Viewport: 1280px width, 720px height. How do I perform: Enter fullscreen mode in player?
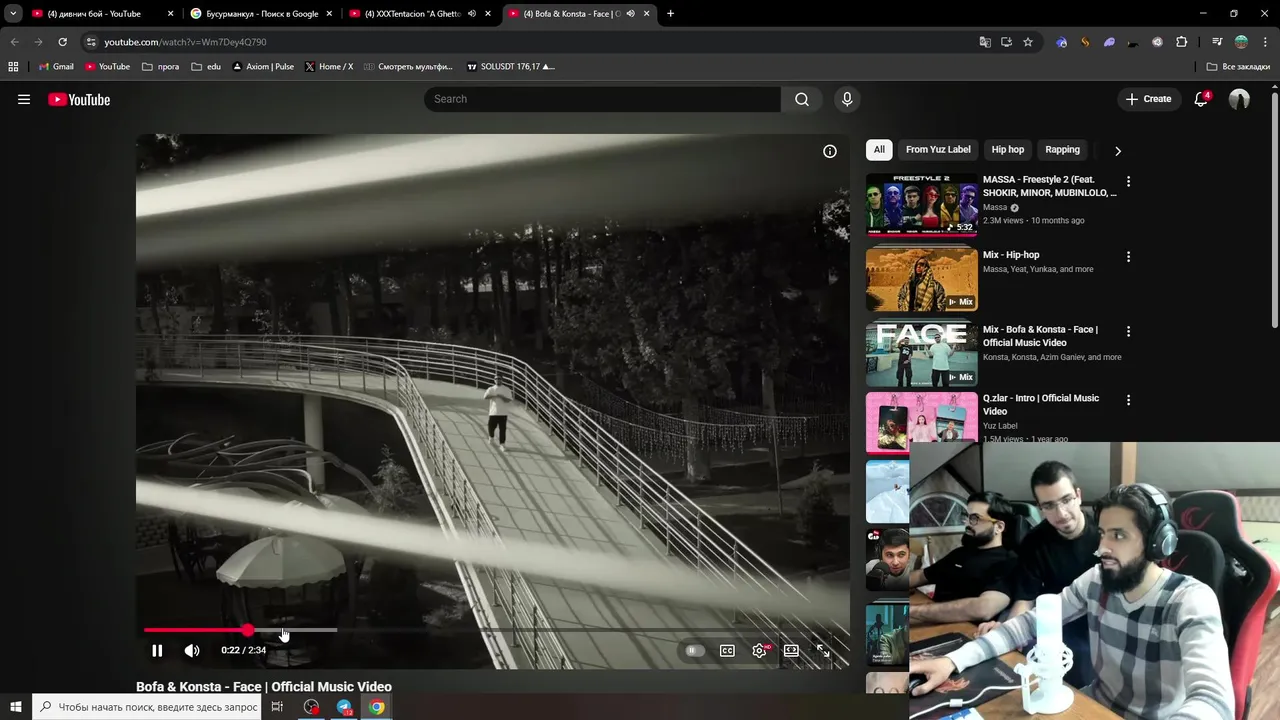click(x=823, y=650)
